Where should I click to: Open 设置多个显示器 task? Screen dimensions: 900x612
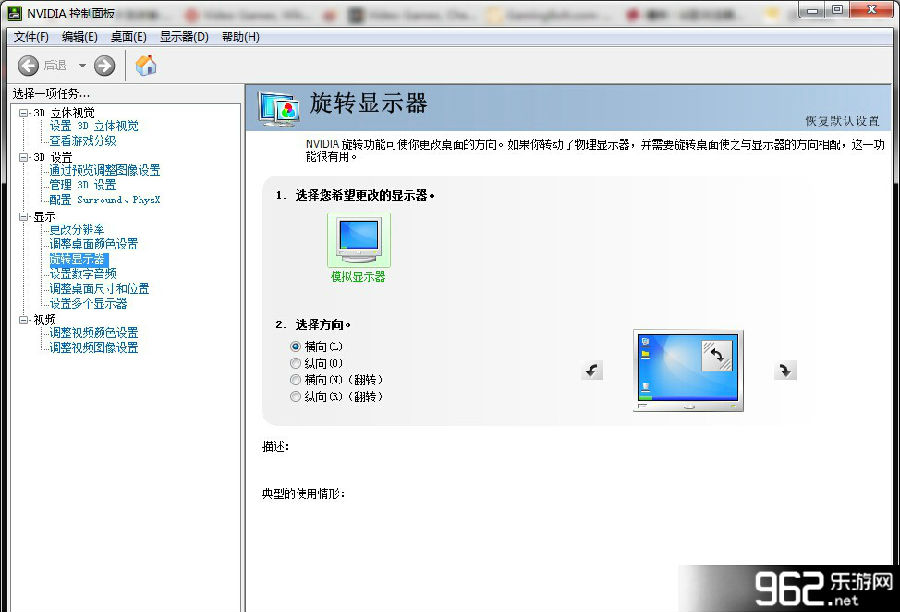click(x=88, y=304)
